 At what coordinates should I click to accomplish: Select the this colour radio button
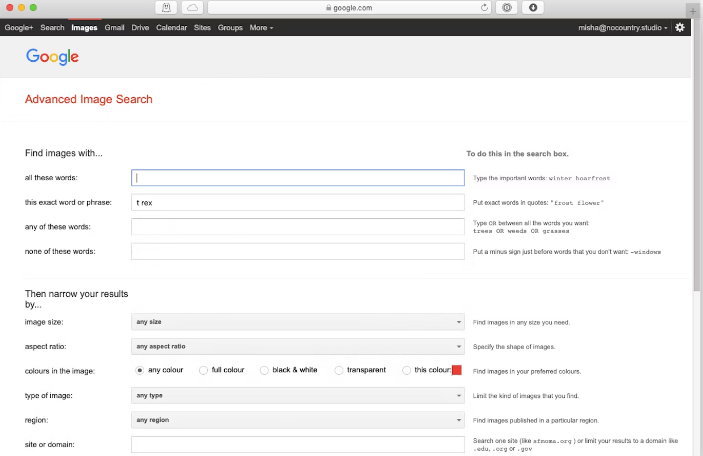click(x=406, y=370)
